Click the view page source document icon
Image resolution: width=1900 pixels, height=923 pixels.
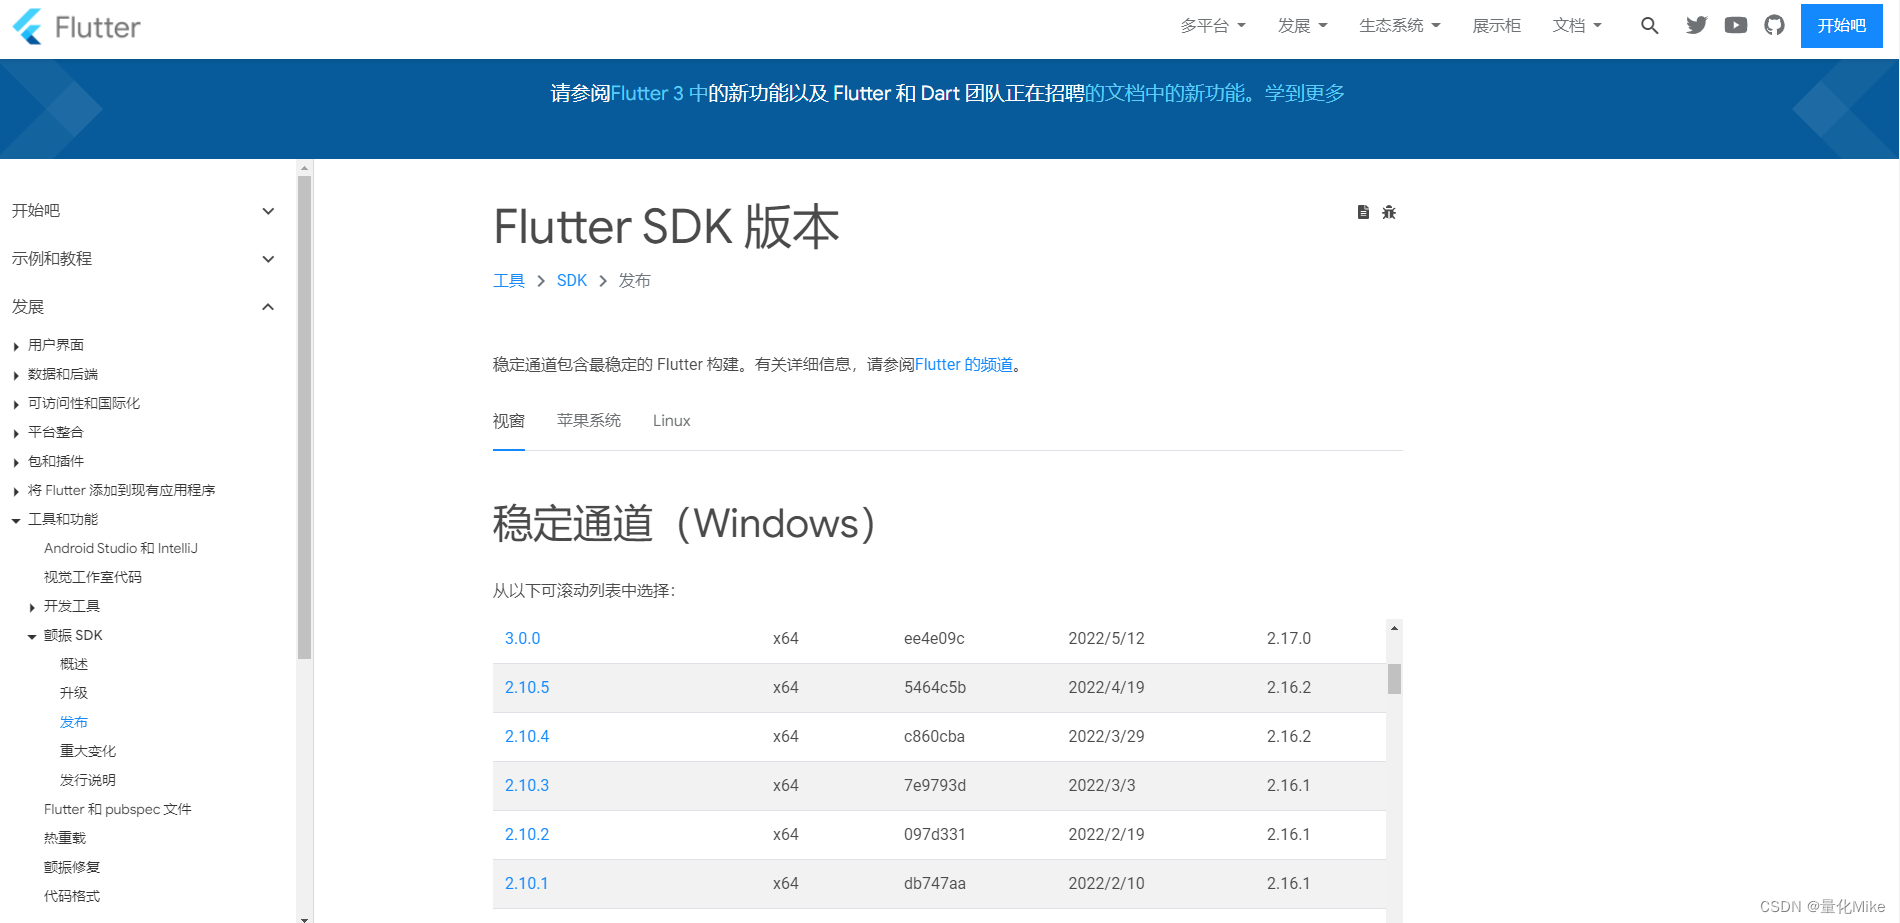[1363, 212]
